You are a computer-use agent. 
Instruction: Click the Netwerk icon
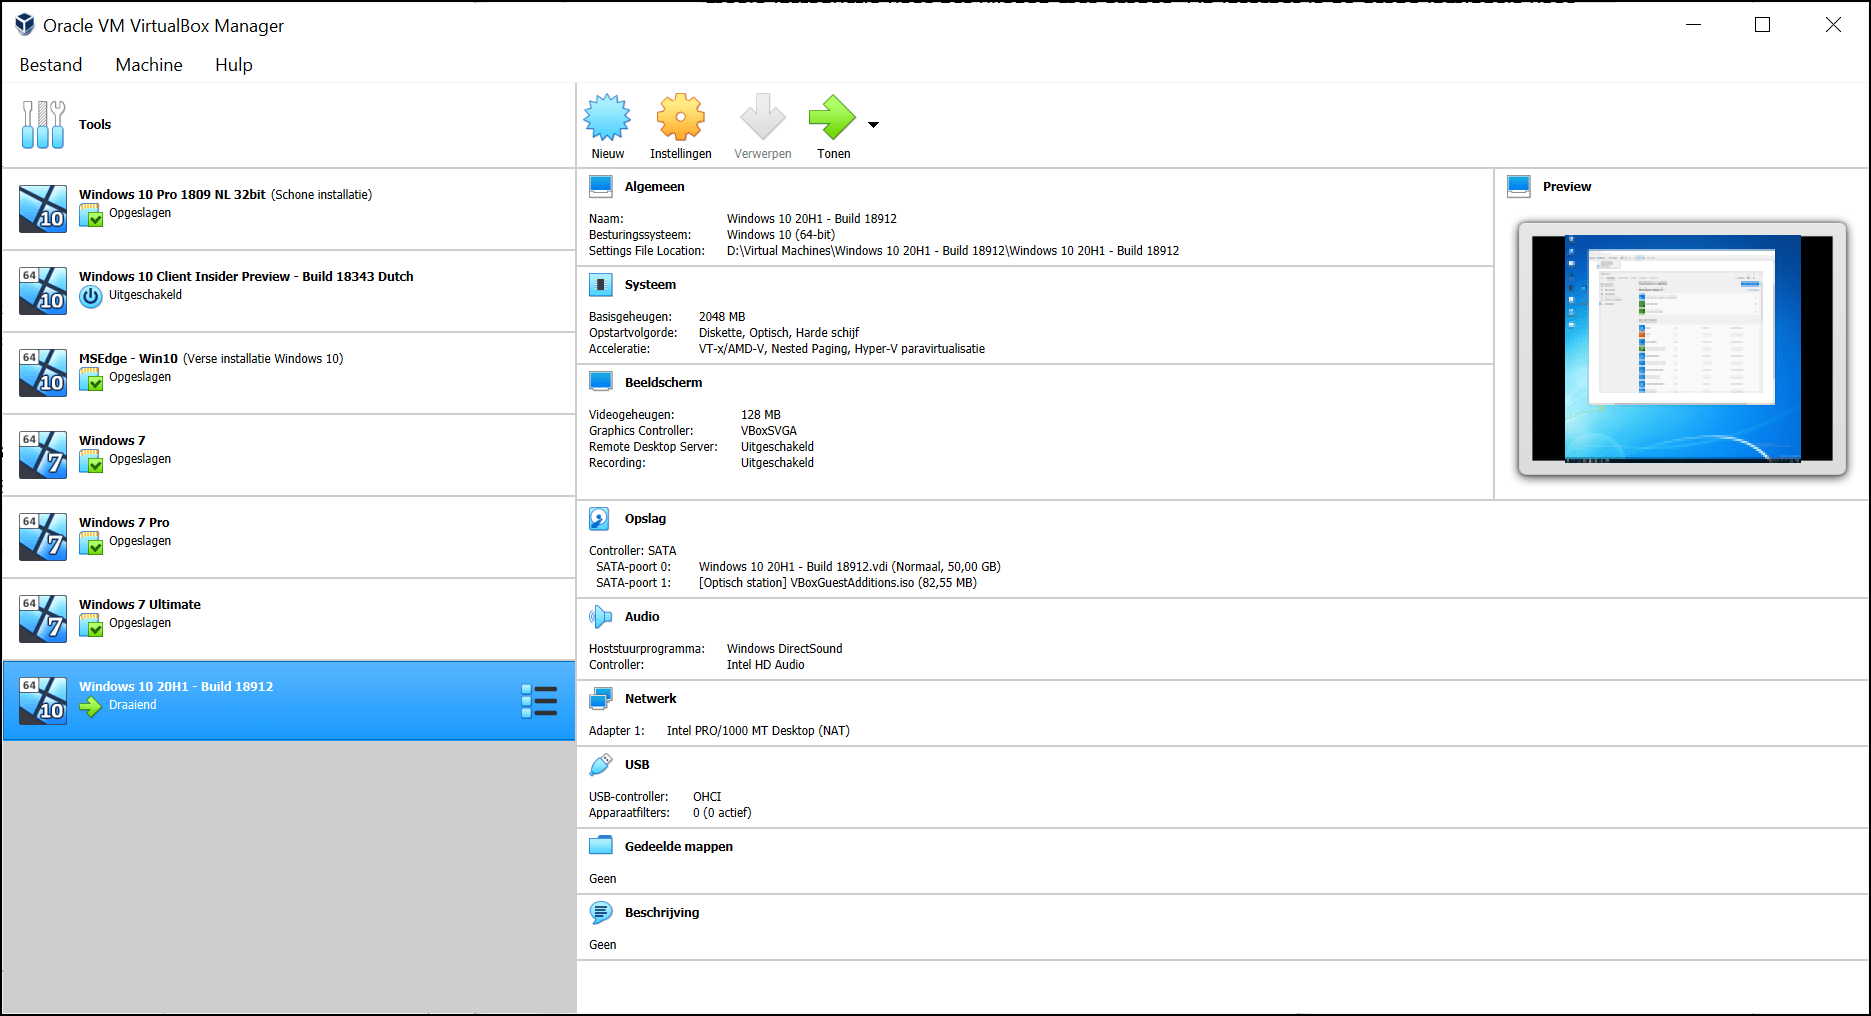click(601, 699)
